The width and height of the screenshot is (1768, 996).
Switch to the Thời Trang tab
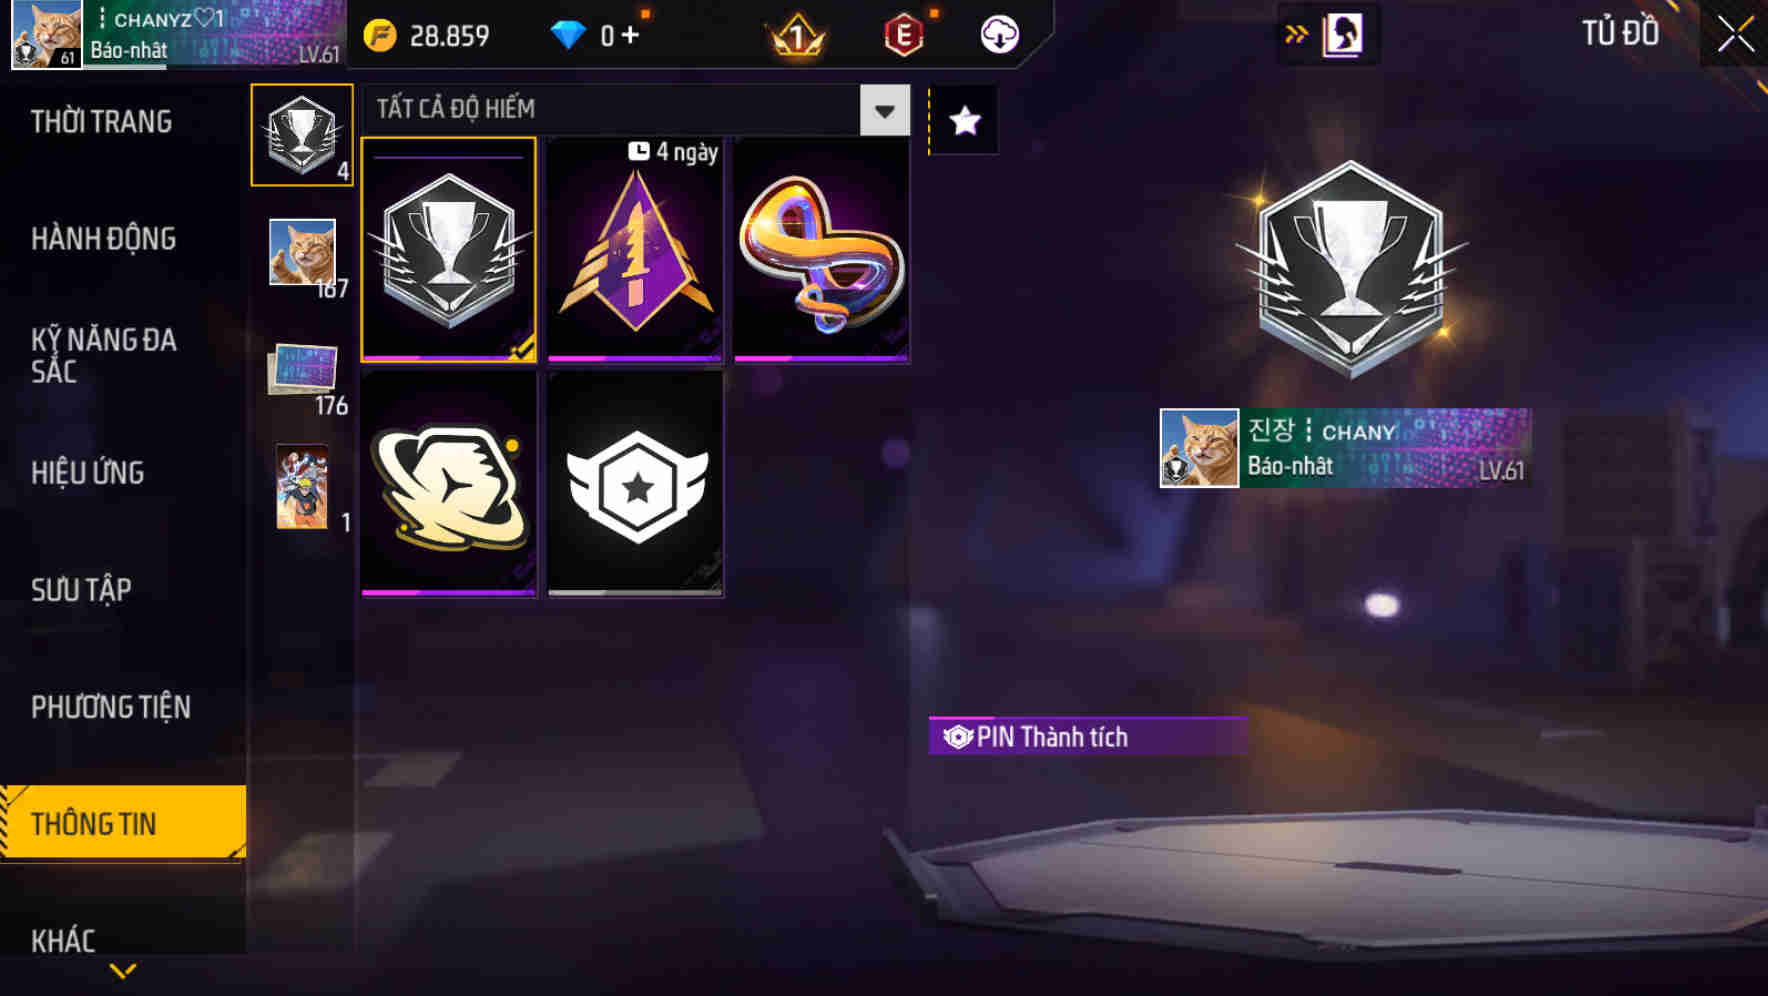coord(101,122)
